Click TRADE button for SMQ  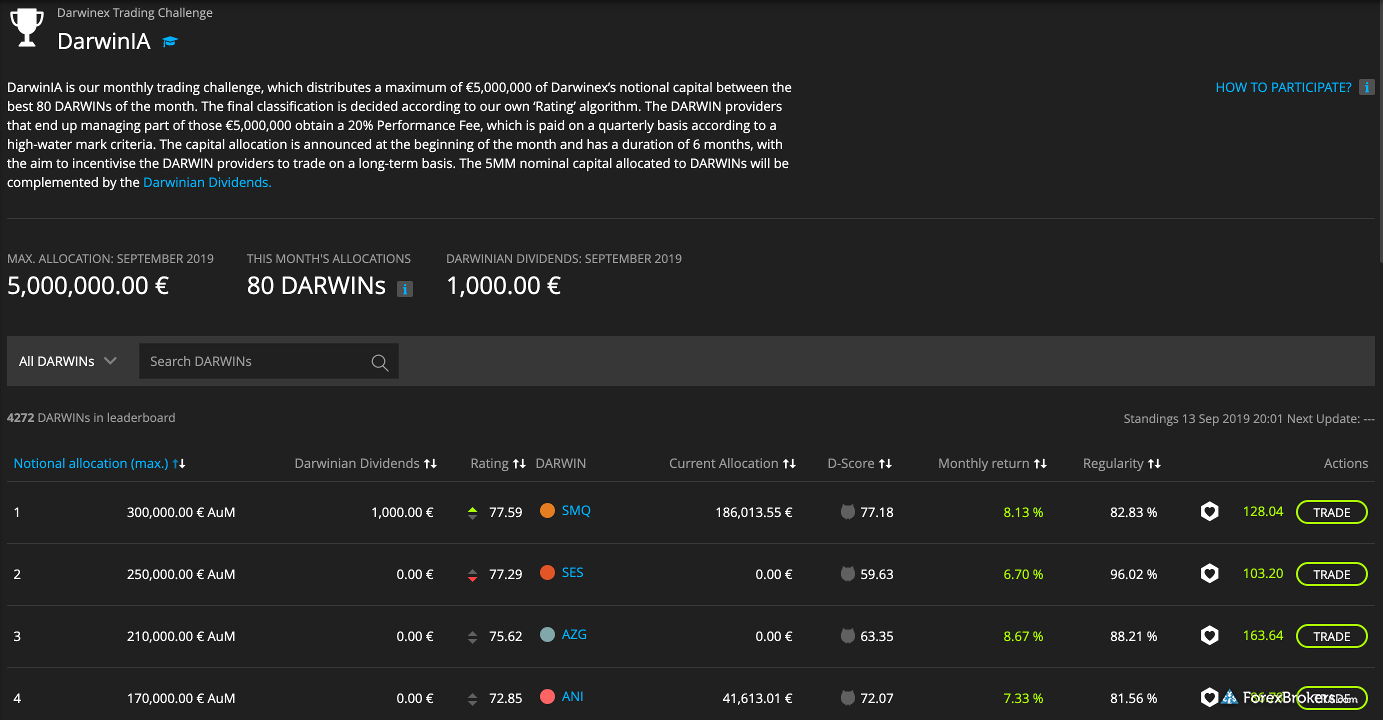[1332, 512]
